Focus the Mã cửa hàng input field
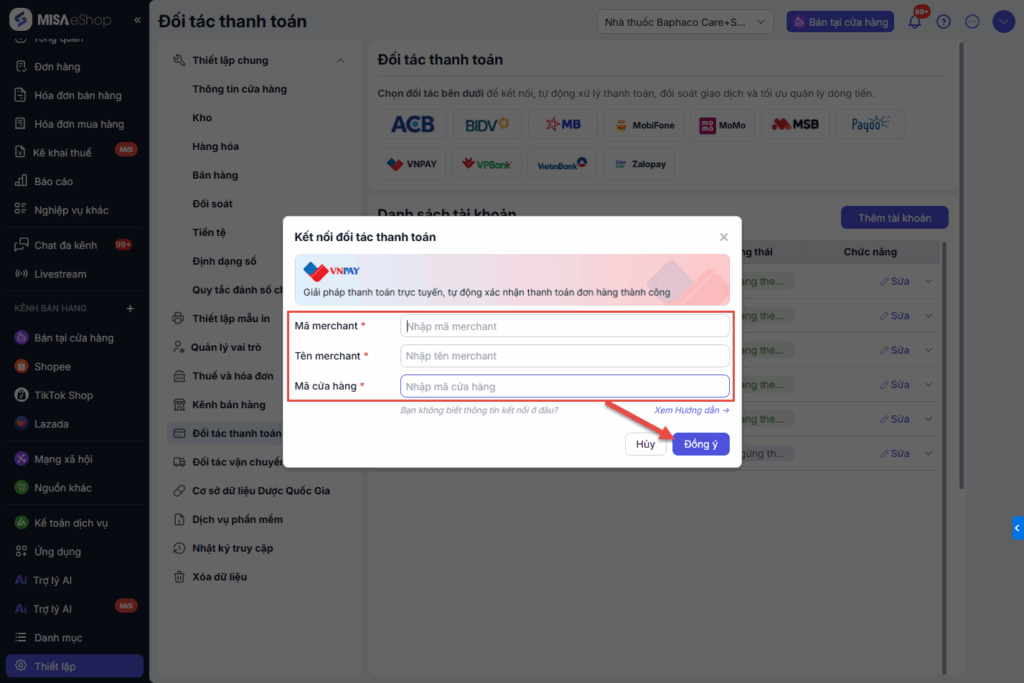Viewport: 1024px width, 683px height. [564, 386]
